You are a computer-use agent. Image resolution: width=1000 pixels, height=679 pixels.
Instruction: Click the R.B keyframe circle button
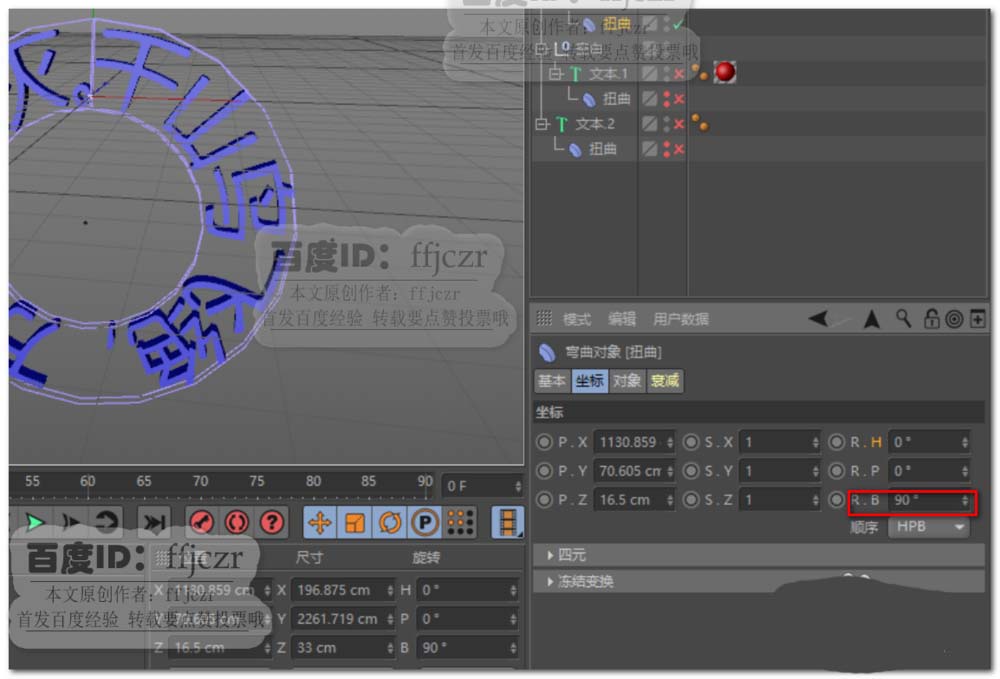[x=836, y=500]
